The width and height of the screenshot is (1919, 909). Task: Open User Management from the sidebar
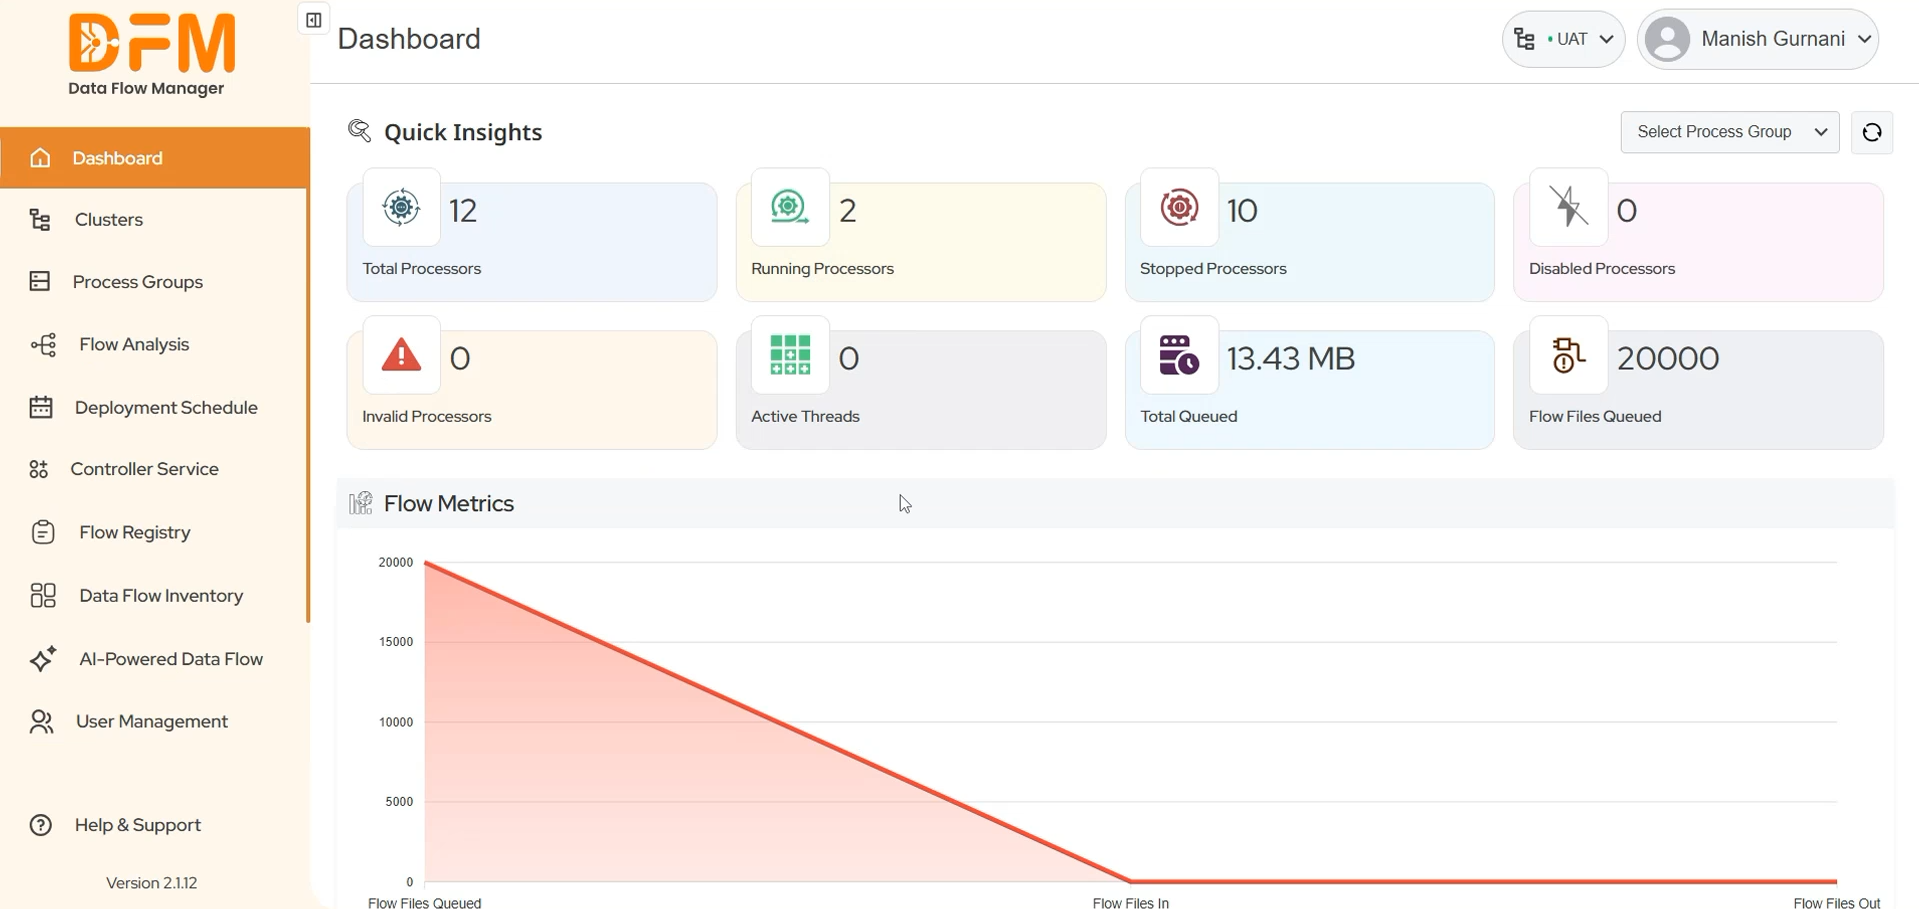pos(151,720)
